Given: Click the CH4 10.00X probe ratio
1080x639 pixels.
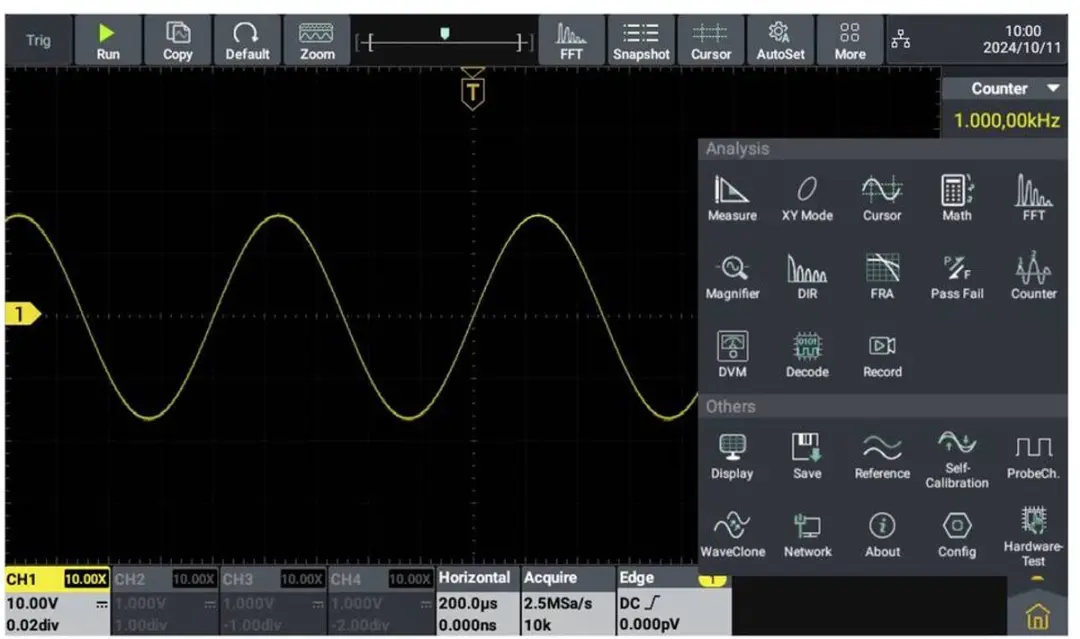Looking at the screenshot, I should (x=410, y=579).
